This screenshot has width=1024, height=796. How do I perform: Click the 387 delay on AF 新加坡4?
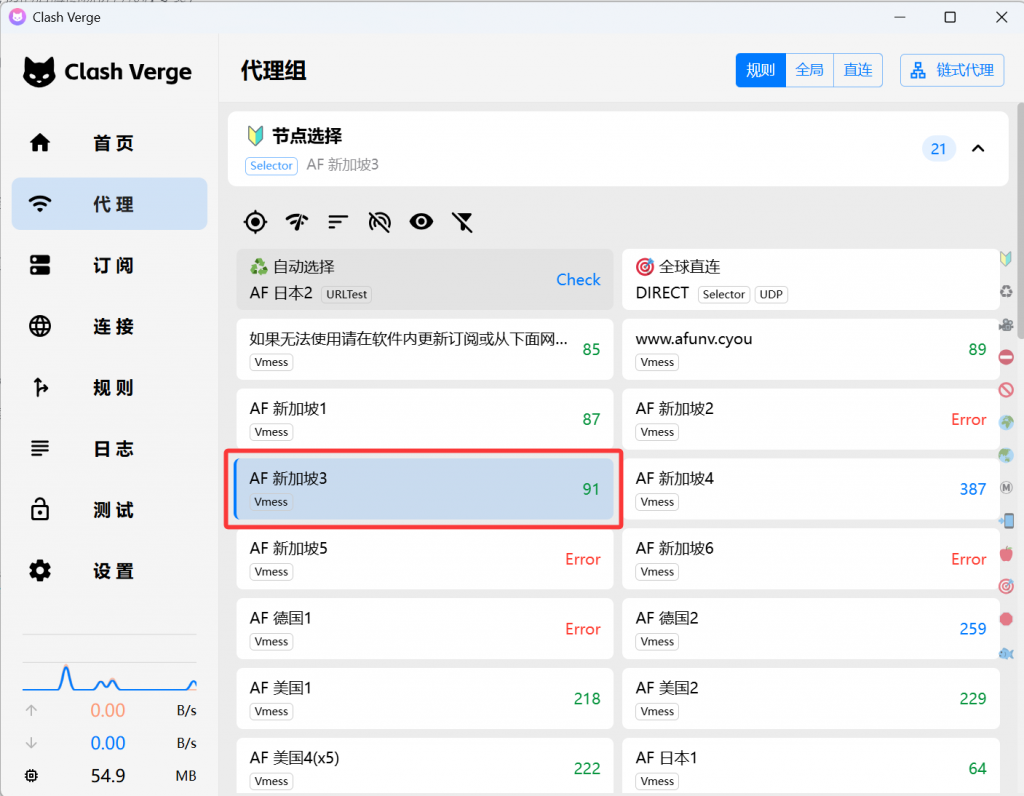972,489
